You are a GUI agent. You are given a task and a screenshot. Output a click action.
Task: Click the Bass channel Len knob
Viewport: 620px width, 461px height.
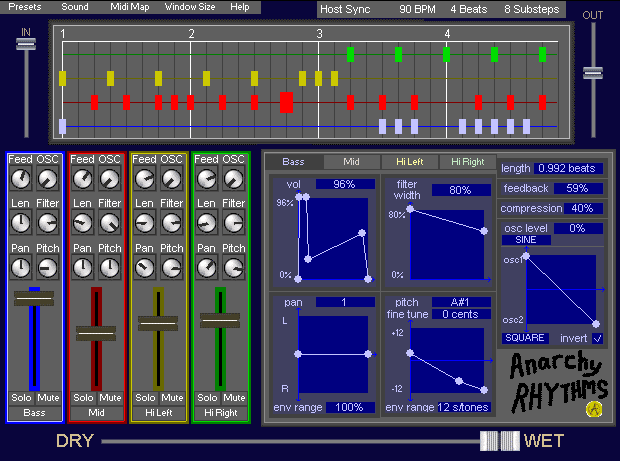pos(21,223)
